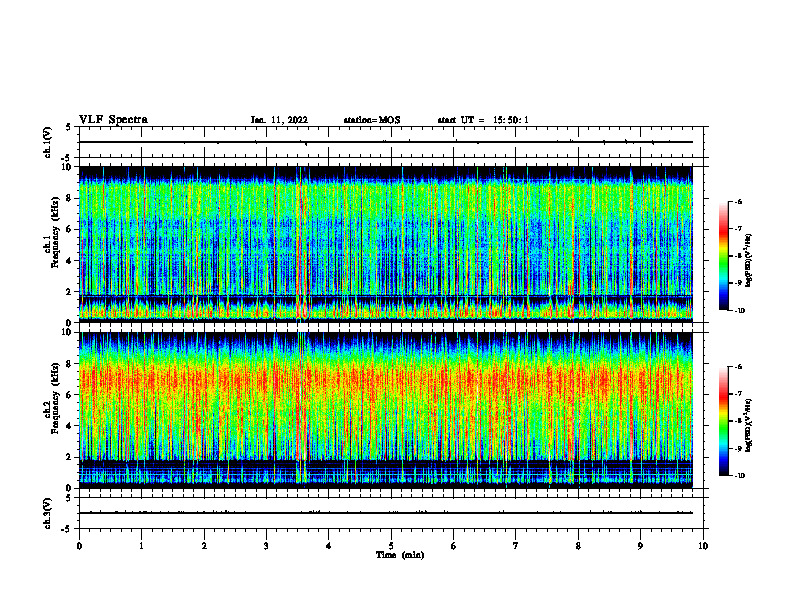
Task: Click time-axis tick label "1"
Action: coord(141,546)
